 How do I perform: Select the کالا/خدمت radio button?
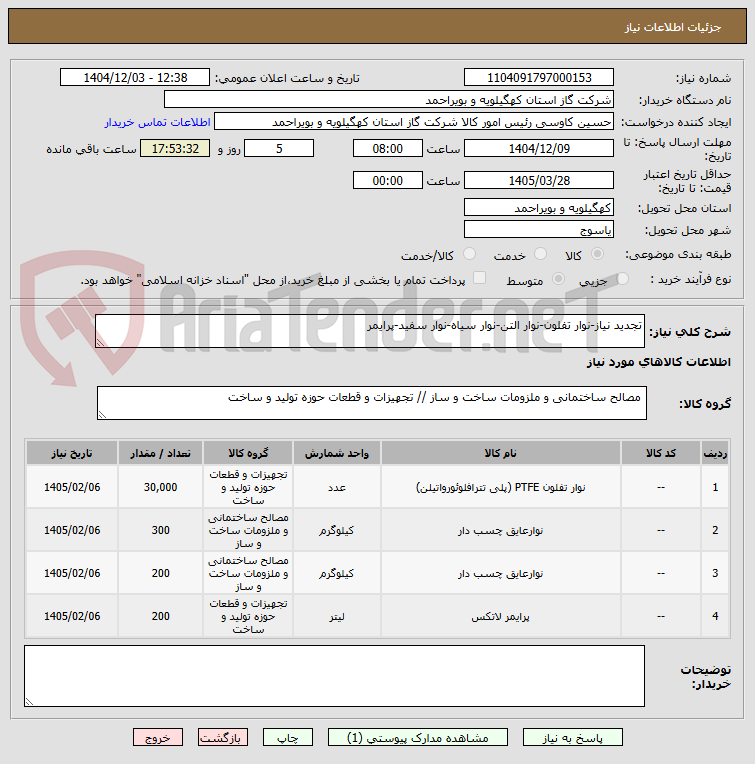point(470,254)
